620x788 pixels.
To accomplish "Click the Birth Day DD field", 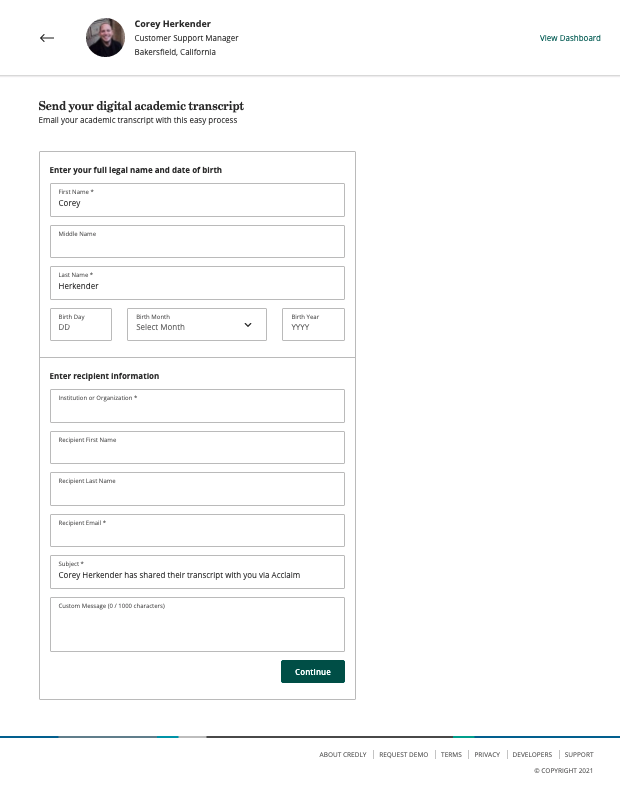I will 81,325.
